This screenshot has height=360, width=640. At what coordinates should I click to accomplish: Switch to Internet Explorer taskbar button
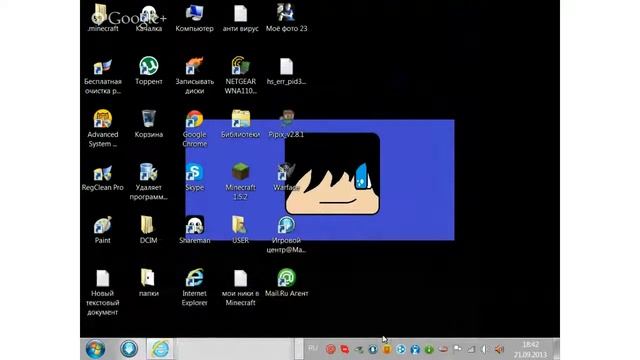(160, 349)
